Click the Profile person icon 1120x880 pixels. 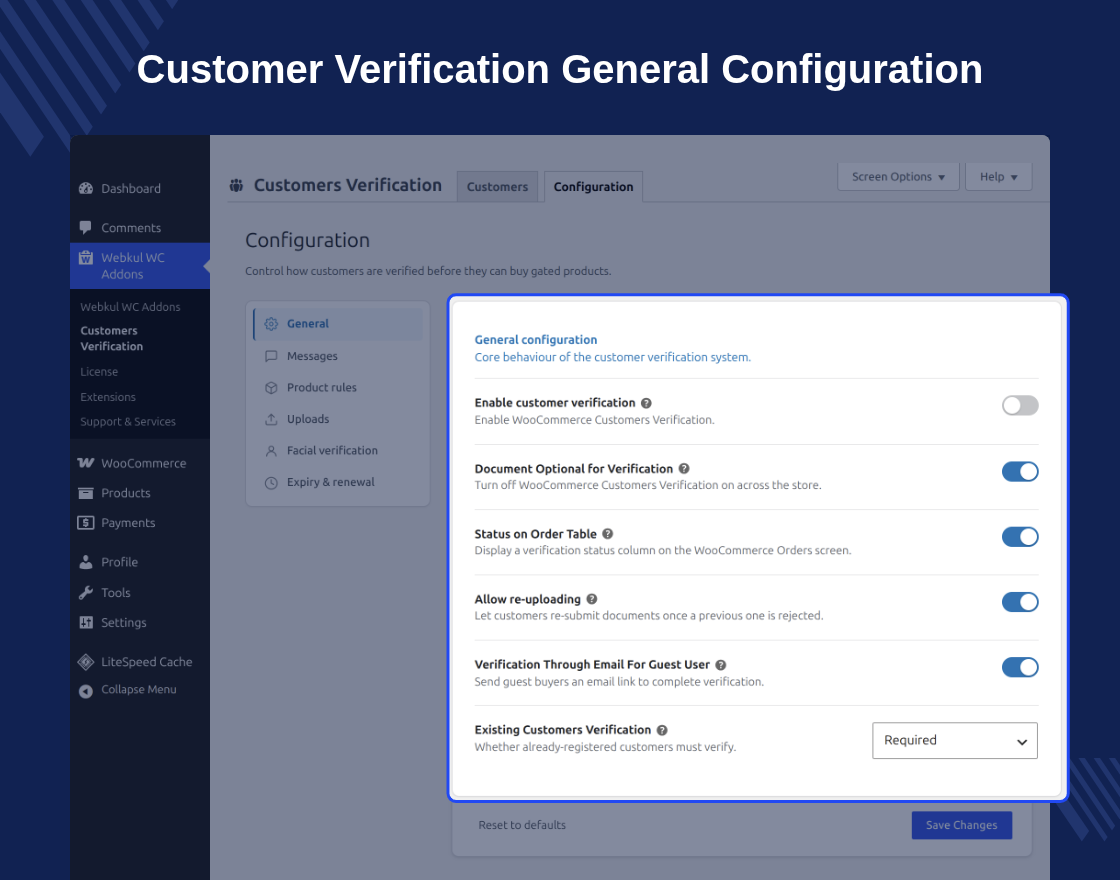86,562
